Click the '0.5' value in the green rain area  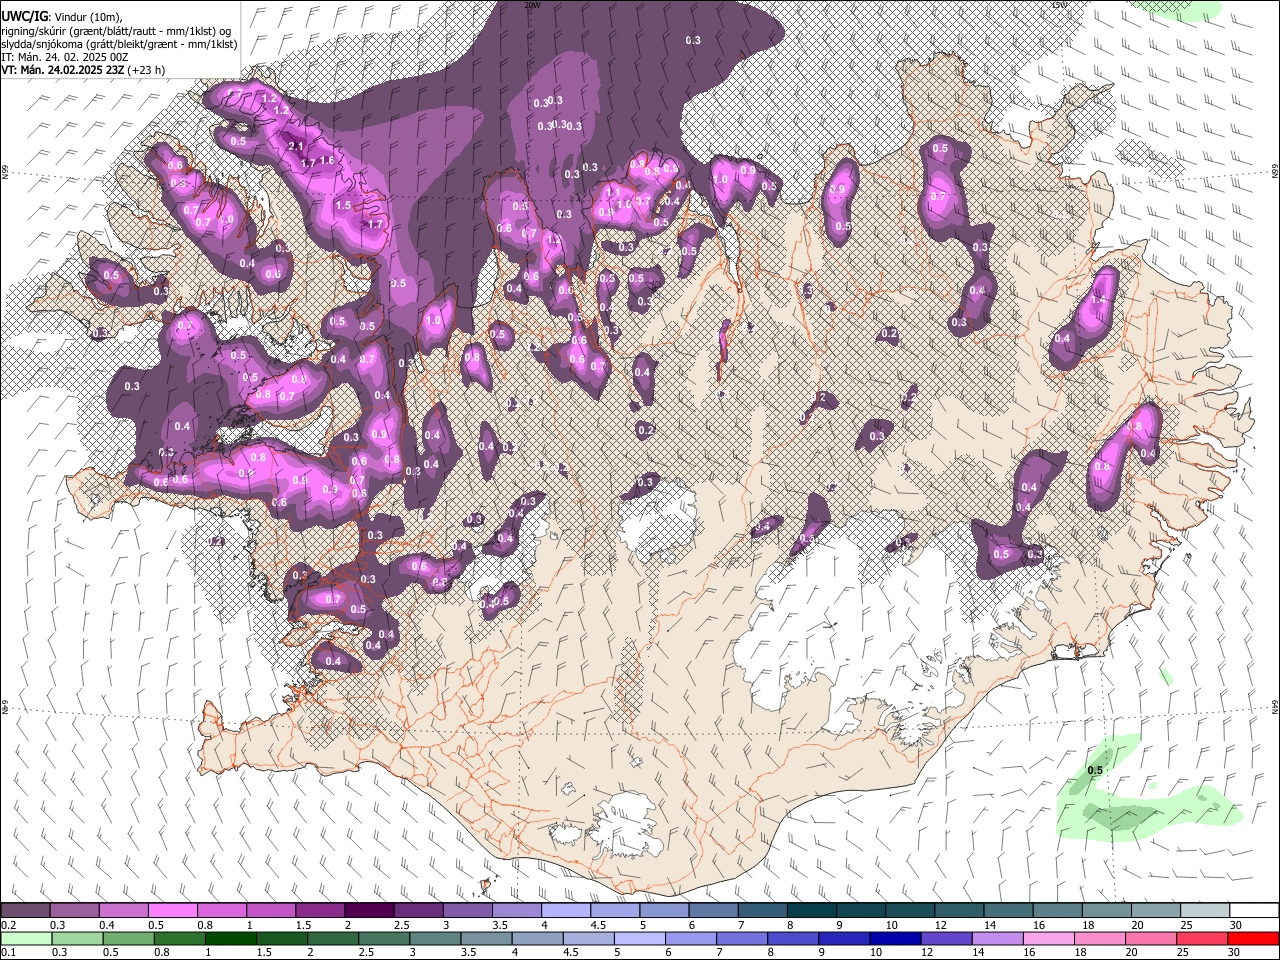(x=1095, y=771)
